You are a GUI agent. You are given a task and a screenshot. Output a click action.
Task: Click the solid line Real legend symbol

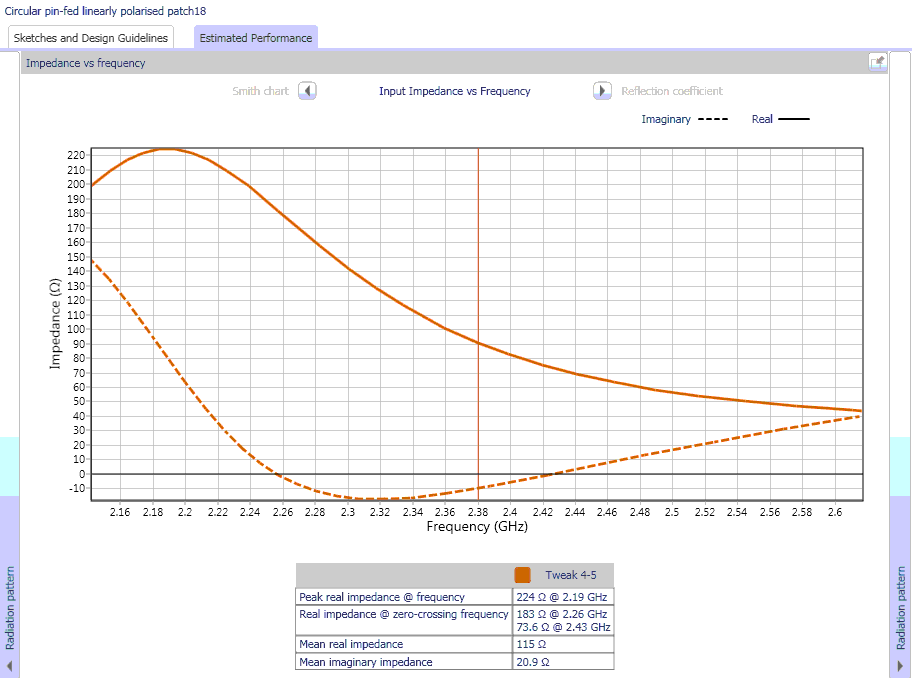(x=794, y=119)
